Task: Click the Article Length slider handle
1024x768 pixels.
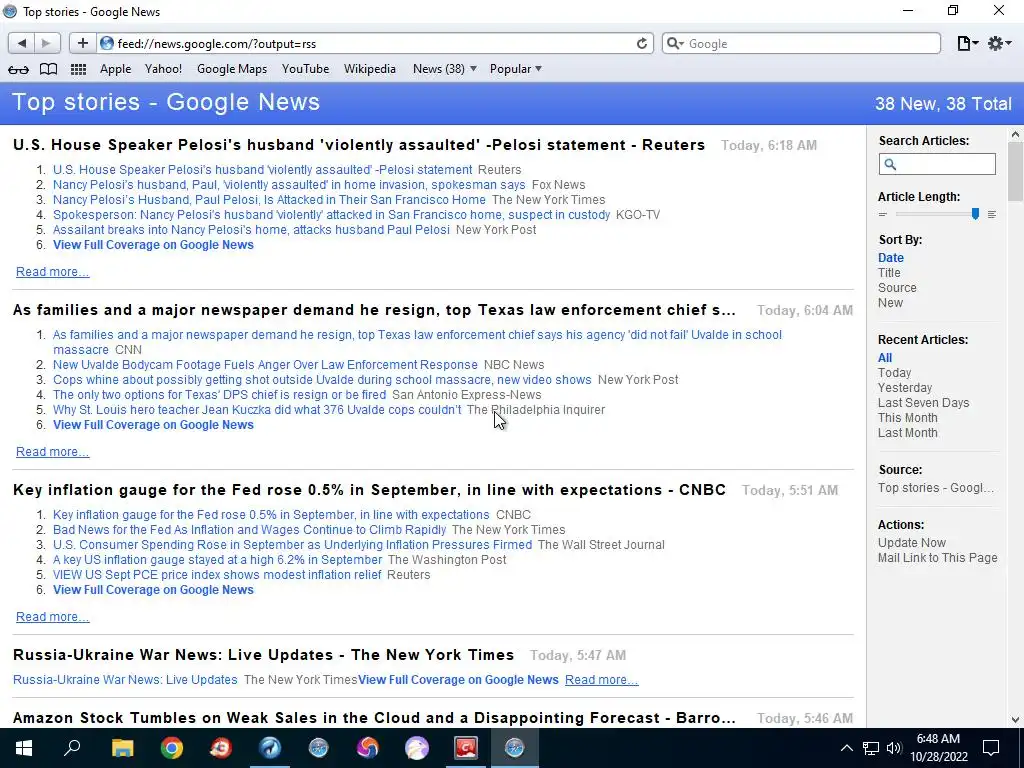Action: click(975, 214)
